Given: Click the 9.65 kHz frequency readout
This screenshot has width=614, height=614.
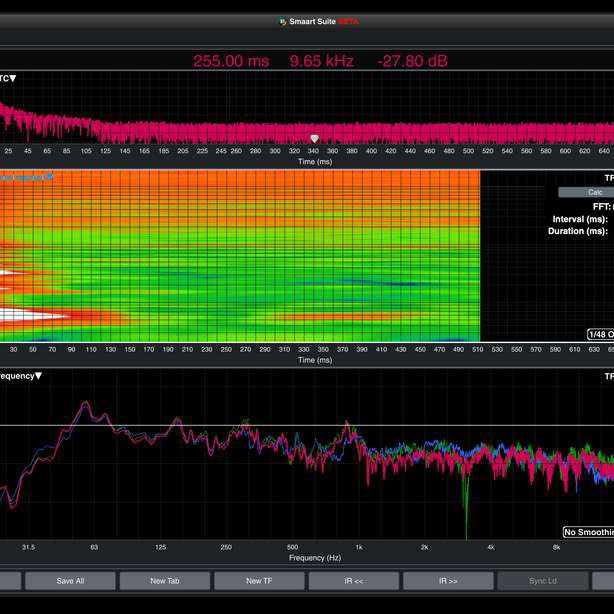Looking at the screenshot, I should pos(321,61).
